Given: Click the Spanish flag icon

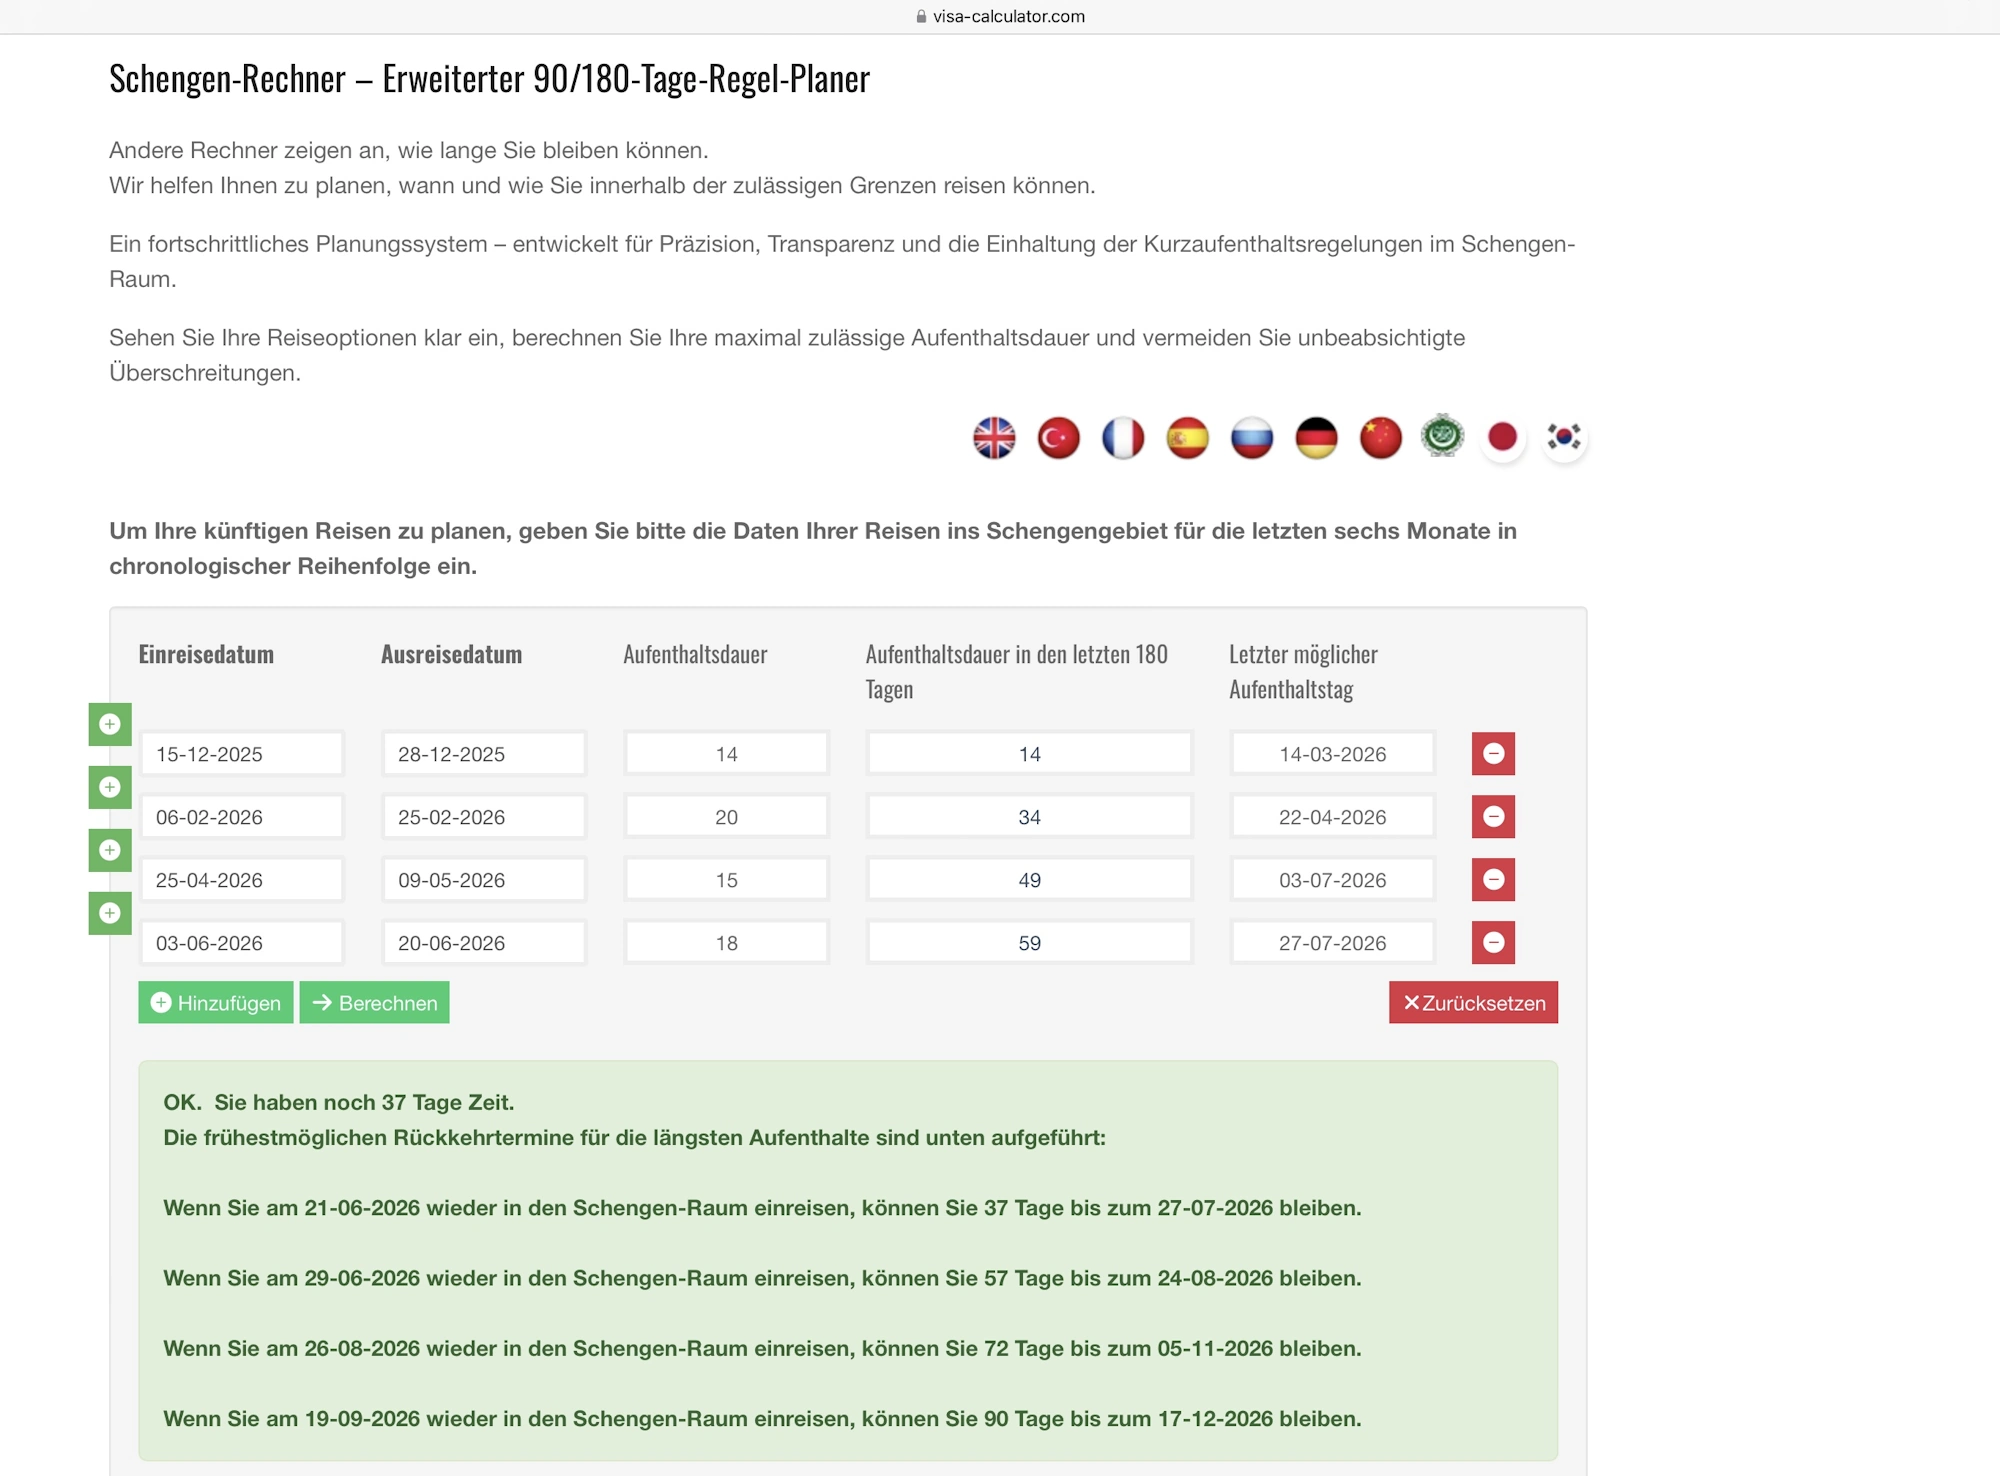Looking at the screenshot, I should (x=1187, y=438).
